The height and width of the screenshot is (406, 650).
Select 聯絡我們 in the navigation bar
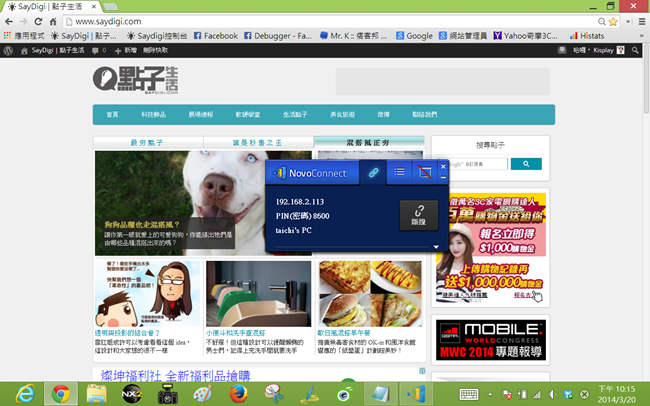[424, 114]
